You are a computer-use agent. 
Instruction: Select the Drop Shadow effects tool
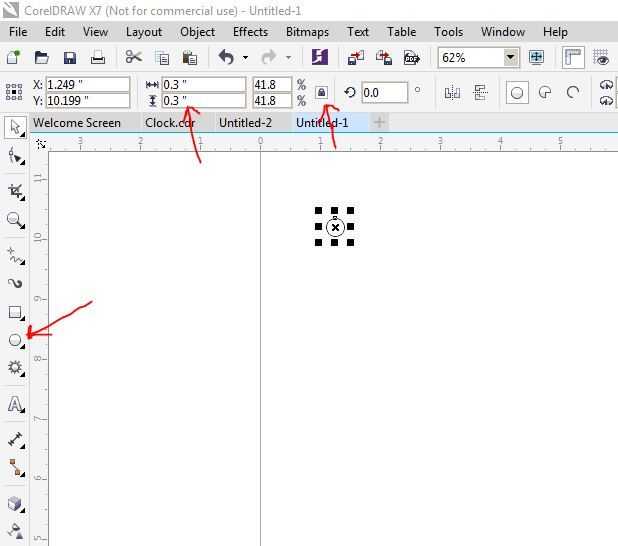15,503
